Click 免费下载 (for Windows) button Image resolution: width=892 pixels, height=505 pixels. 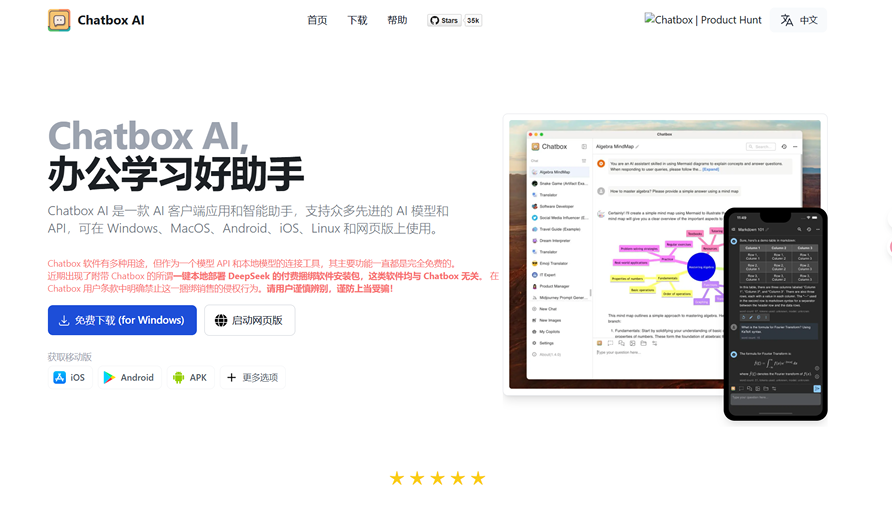pos(122,320)
